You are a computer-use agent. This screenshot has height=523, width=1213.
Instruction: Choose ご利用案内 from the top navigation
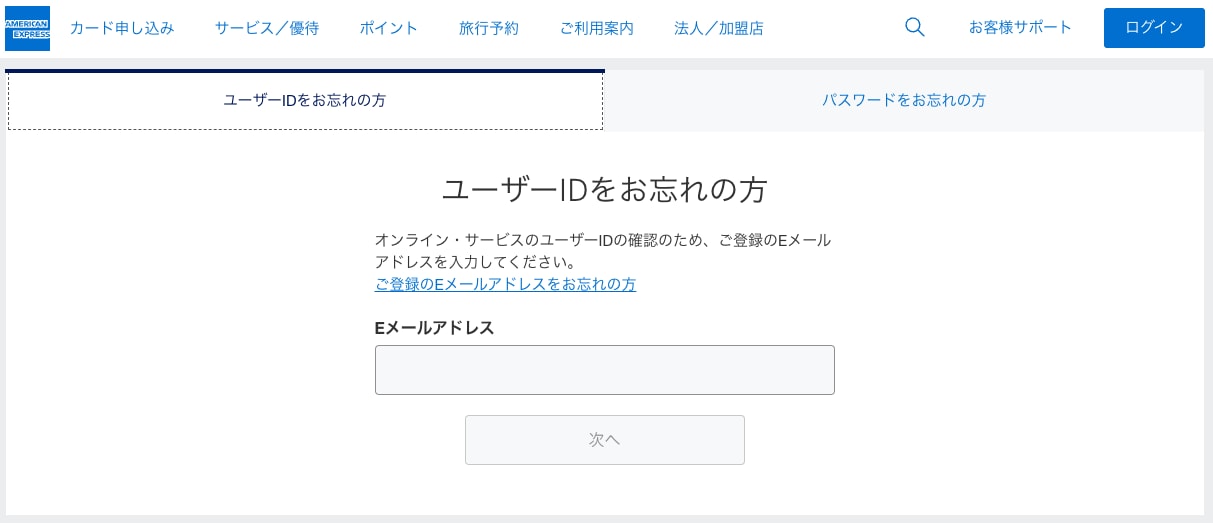597,28
